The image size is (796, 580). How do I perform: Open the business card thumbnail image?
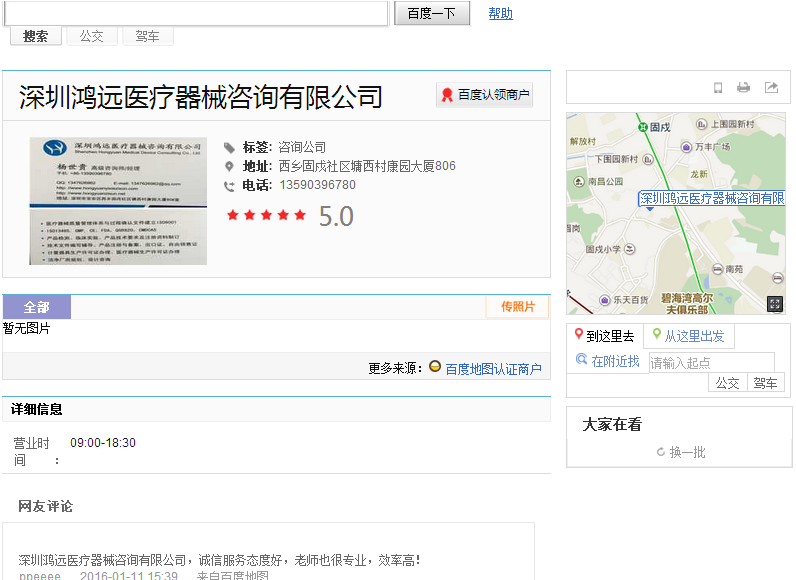[118, 201]
